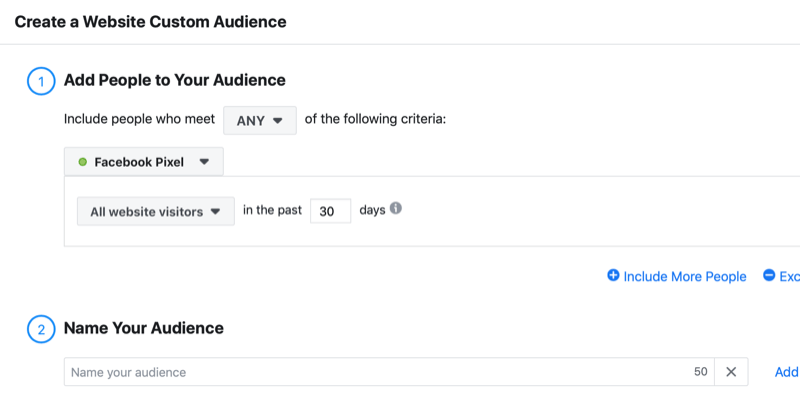Click the info icon next to days
The image size is (800, 418).
point(396,210)
